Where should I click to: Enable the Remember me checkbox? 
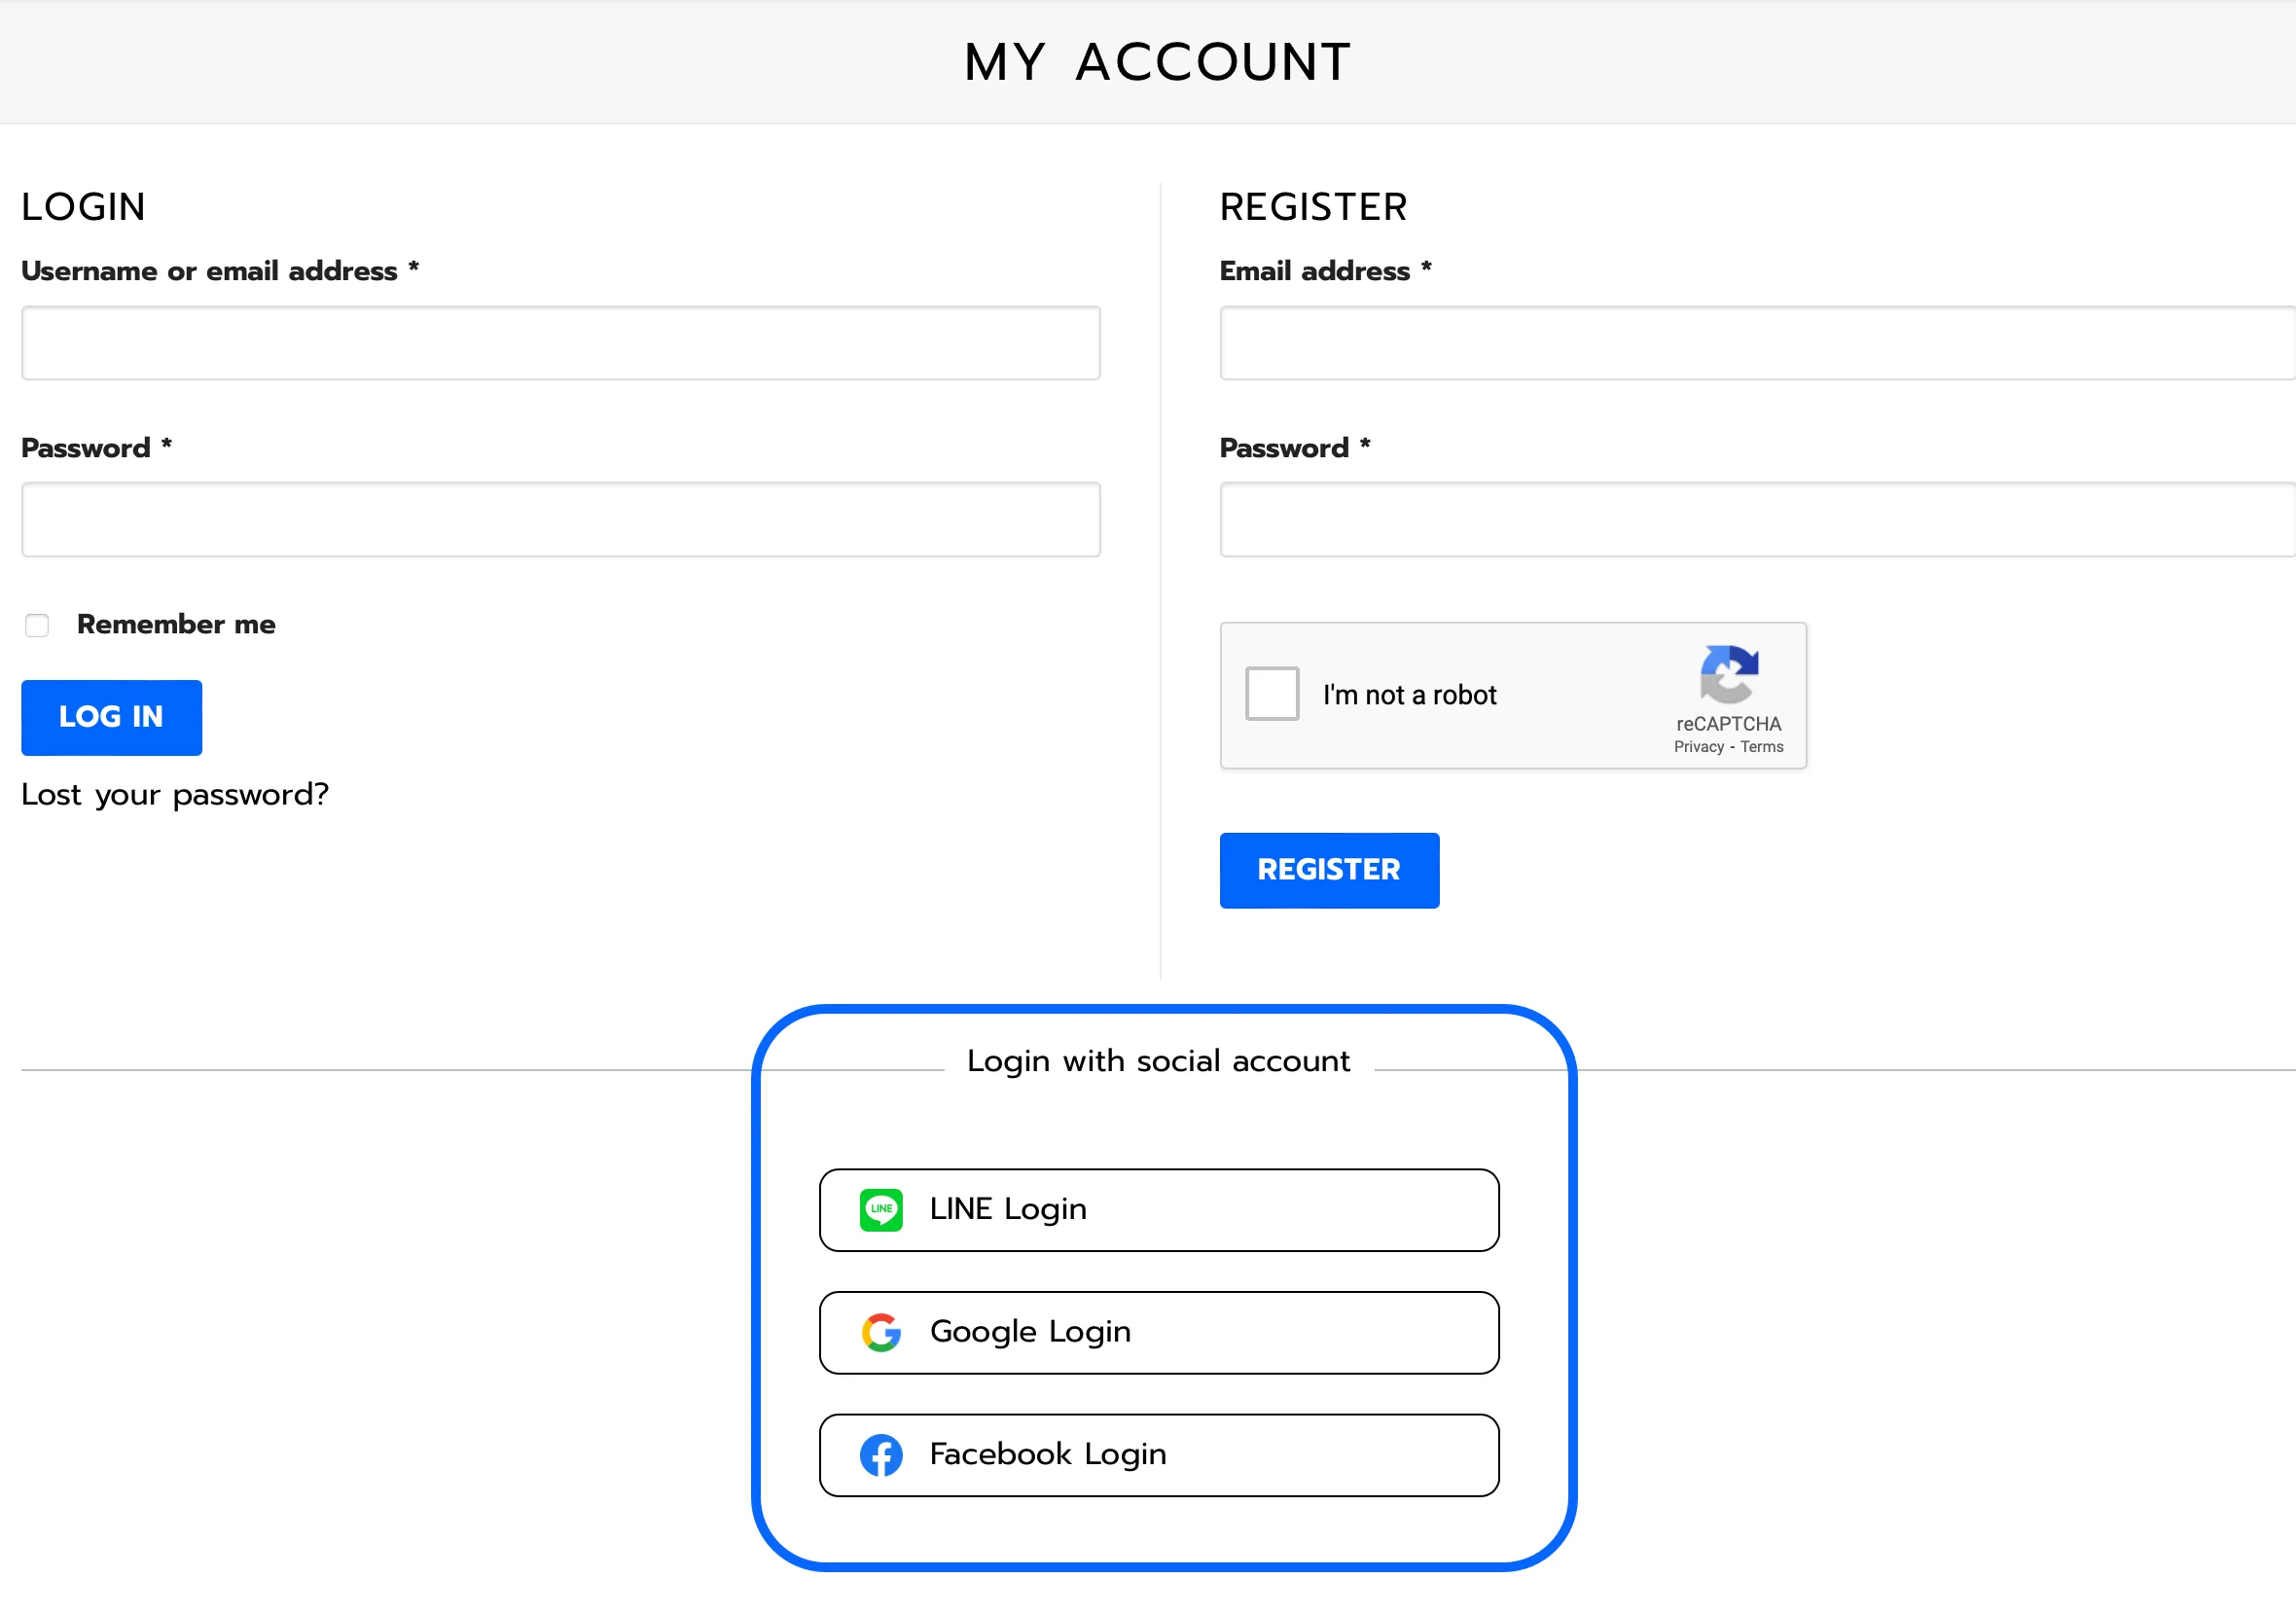[37, 625]
